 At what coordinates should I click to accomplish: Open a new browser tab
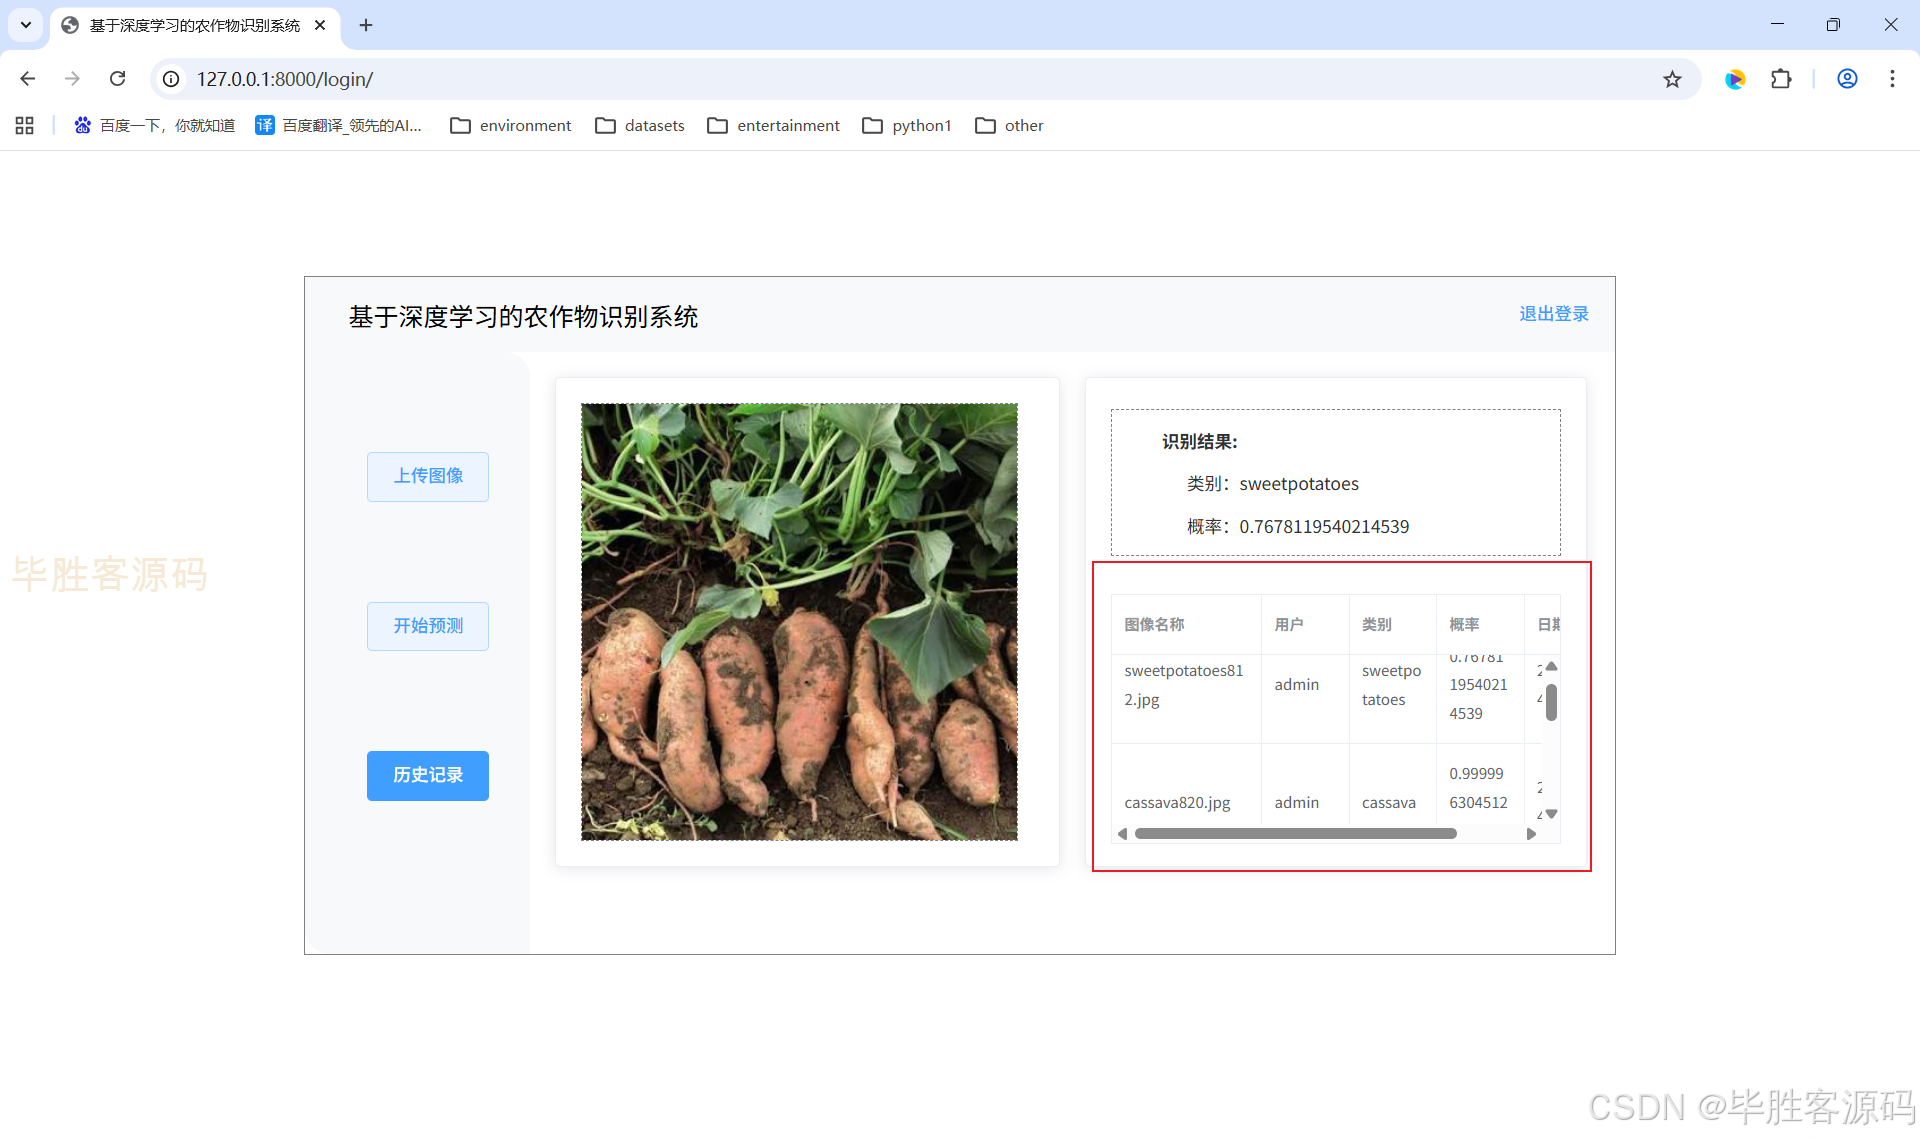tap(366, 25)
